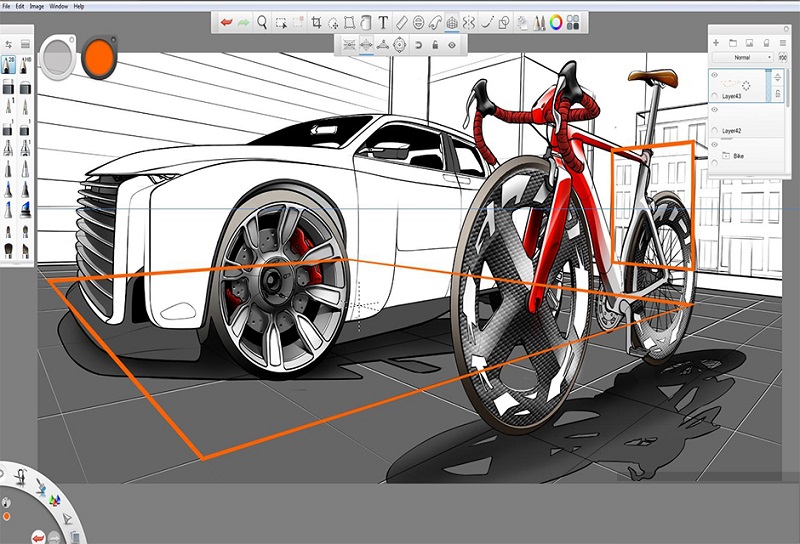Toggle visibility of Layer42
Viewport: 800px width, 544px height.
[x=714, y=109]
